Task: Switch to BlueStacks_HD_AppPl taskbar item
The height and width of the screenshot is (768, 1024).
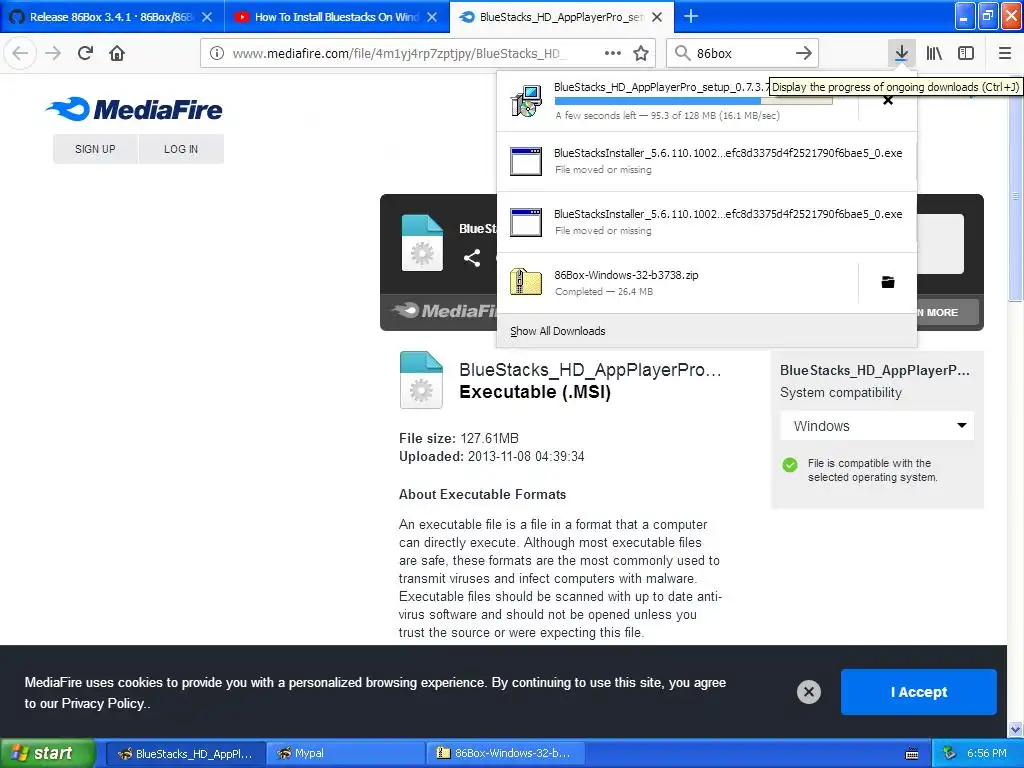Action: coord(185,754)
